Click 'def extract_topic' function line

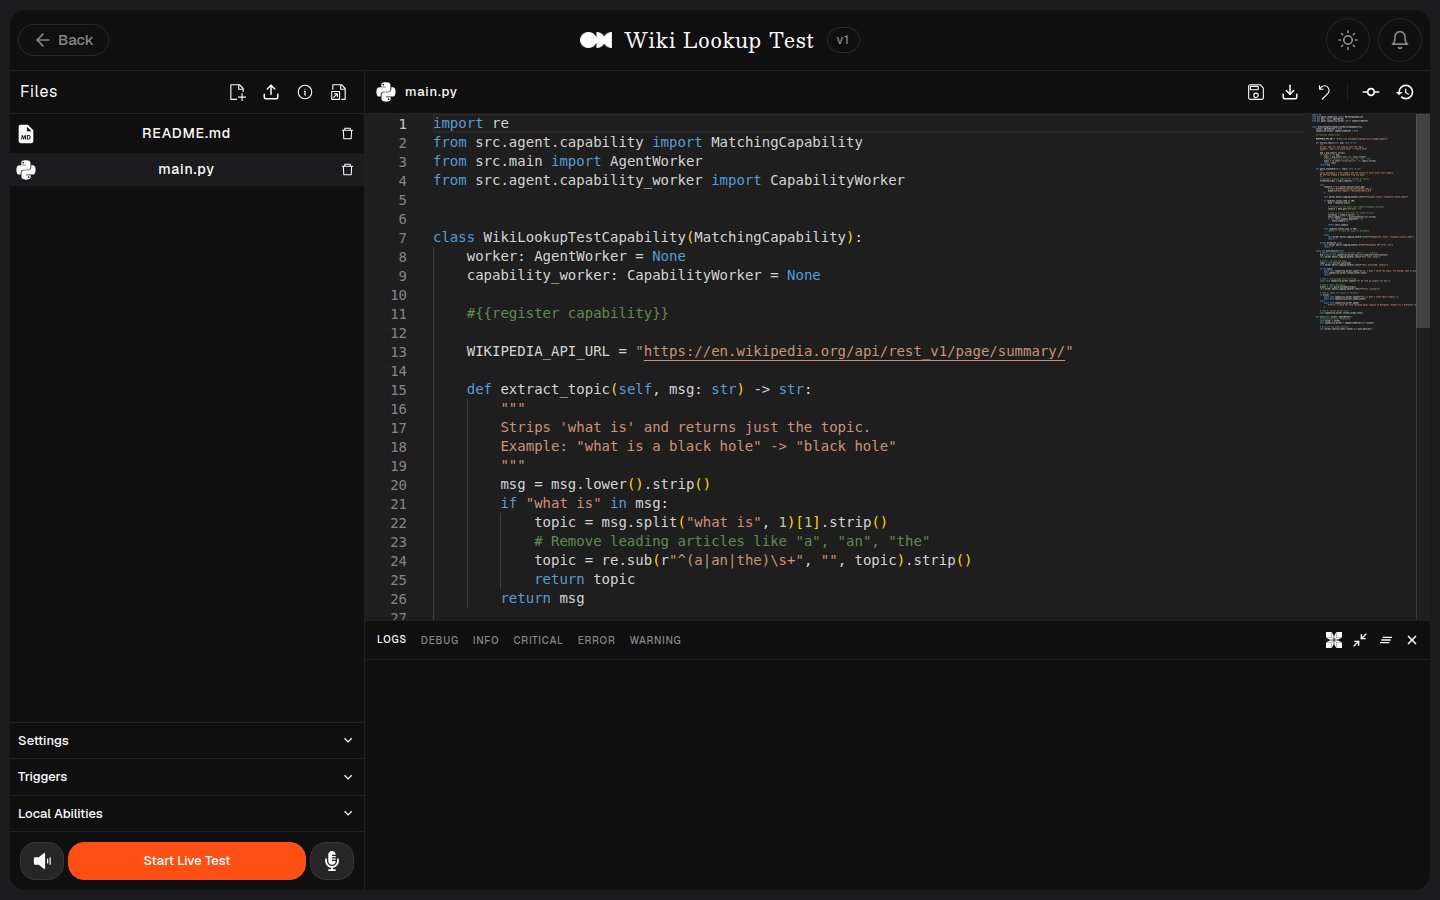pos(639,389)
